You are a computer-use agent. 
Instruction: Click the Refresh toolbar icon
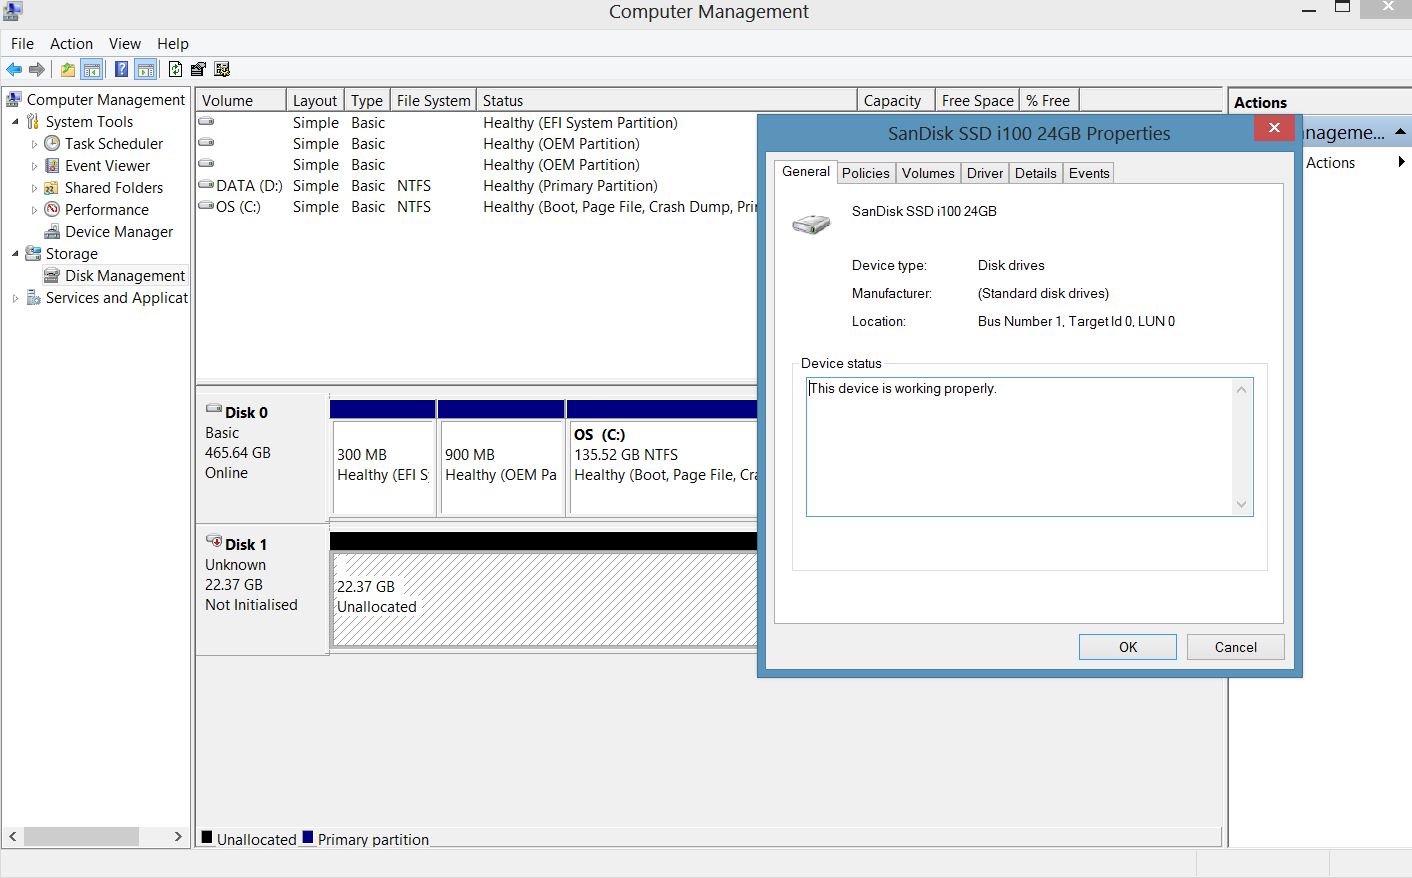coord(176,69)
